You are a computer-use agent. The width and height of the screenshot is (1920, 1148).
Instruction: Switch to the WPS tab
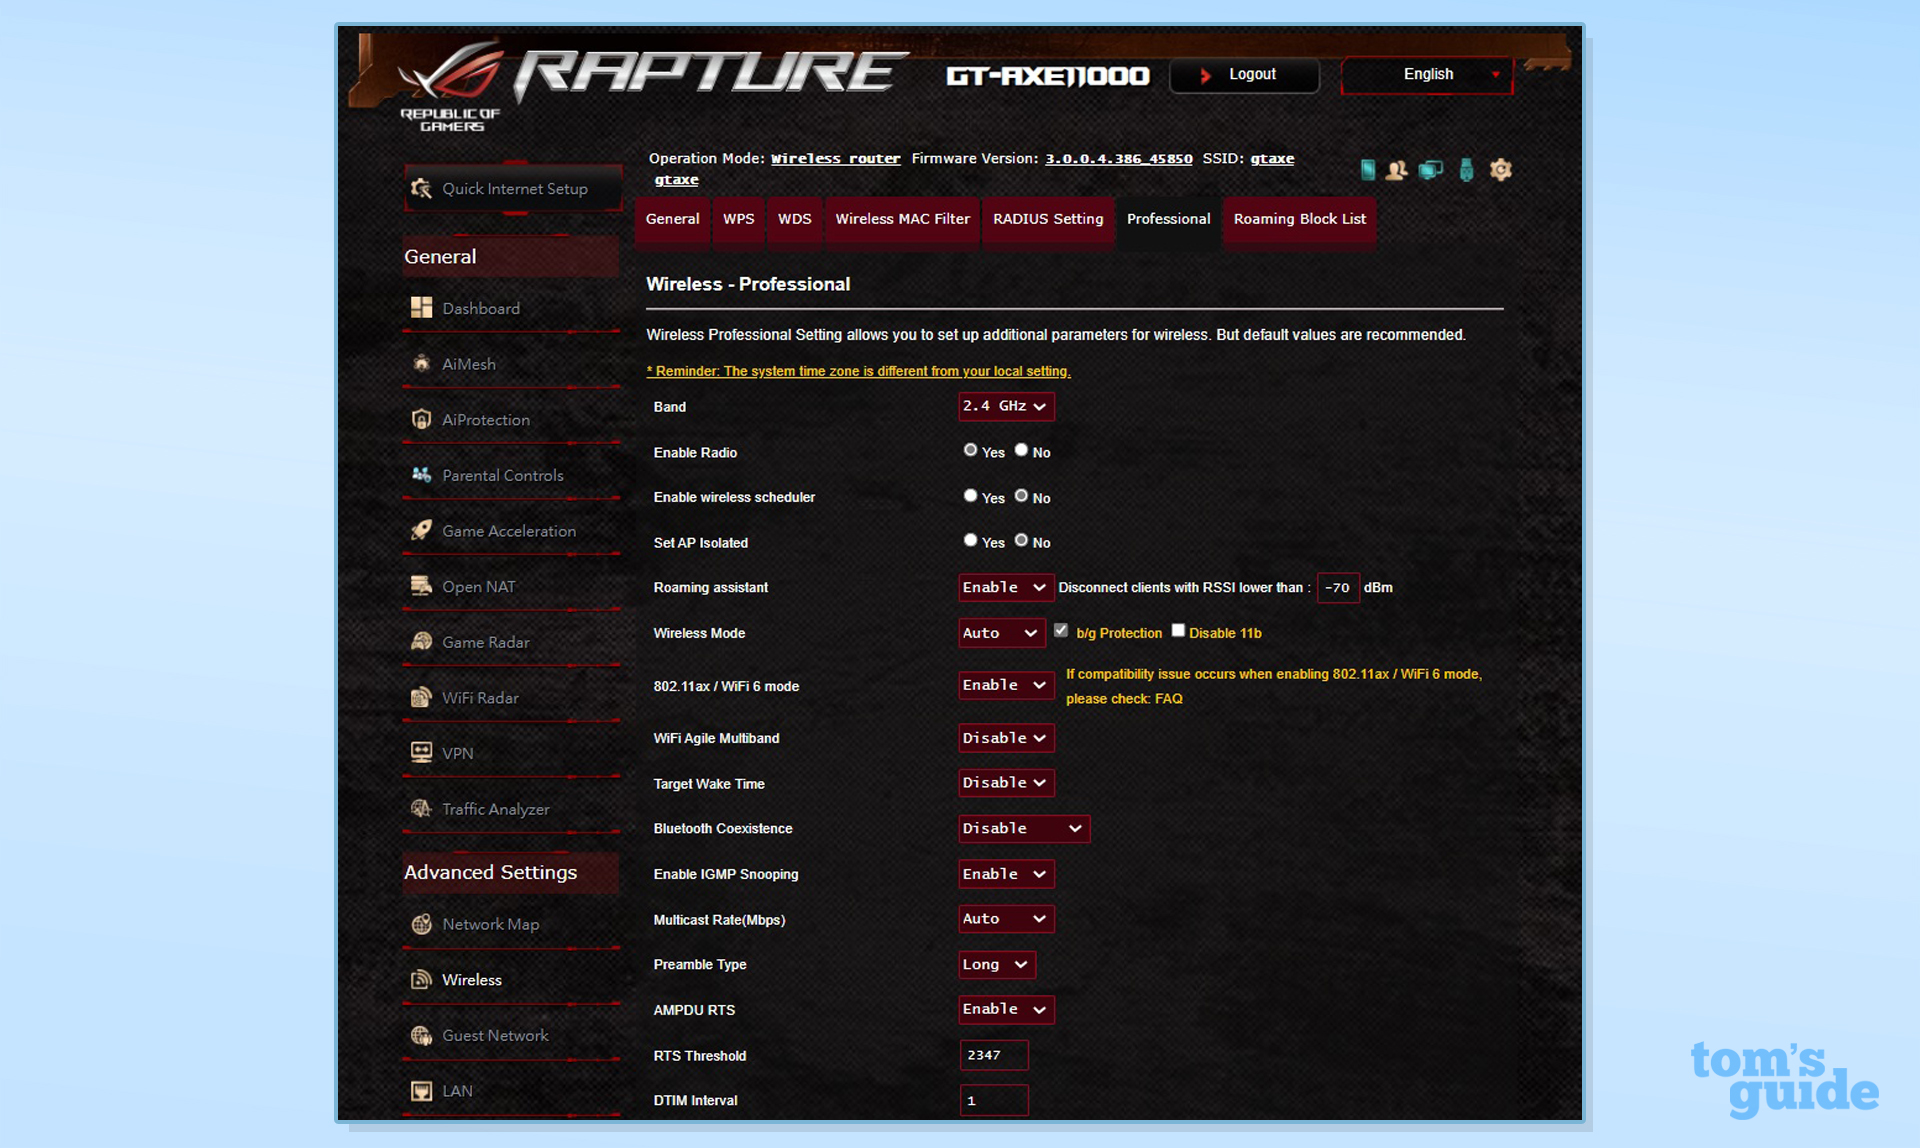[x=738, y=219]
